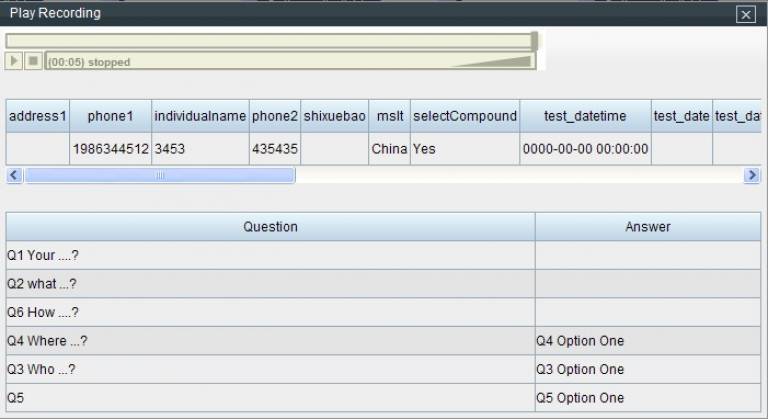
Task: Click the horizontal scrollbar thumb
Action: click(160, 175)
